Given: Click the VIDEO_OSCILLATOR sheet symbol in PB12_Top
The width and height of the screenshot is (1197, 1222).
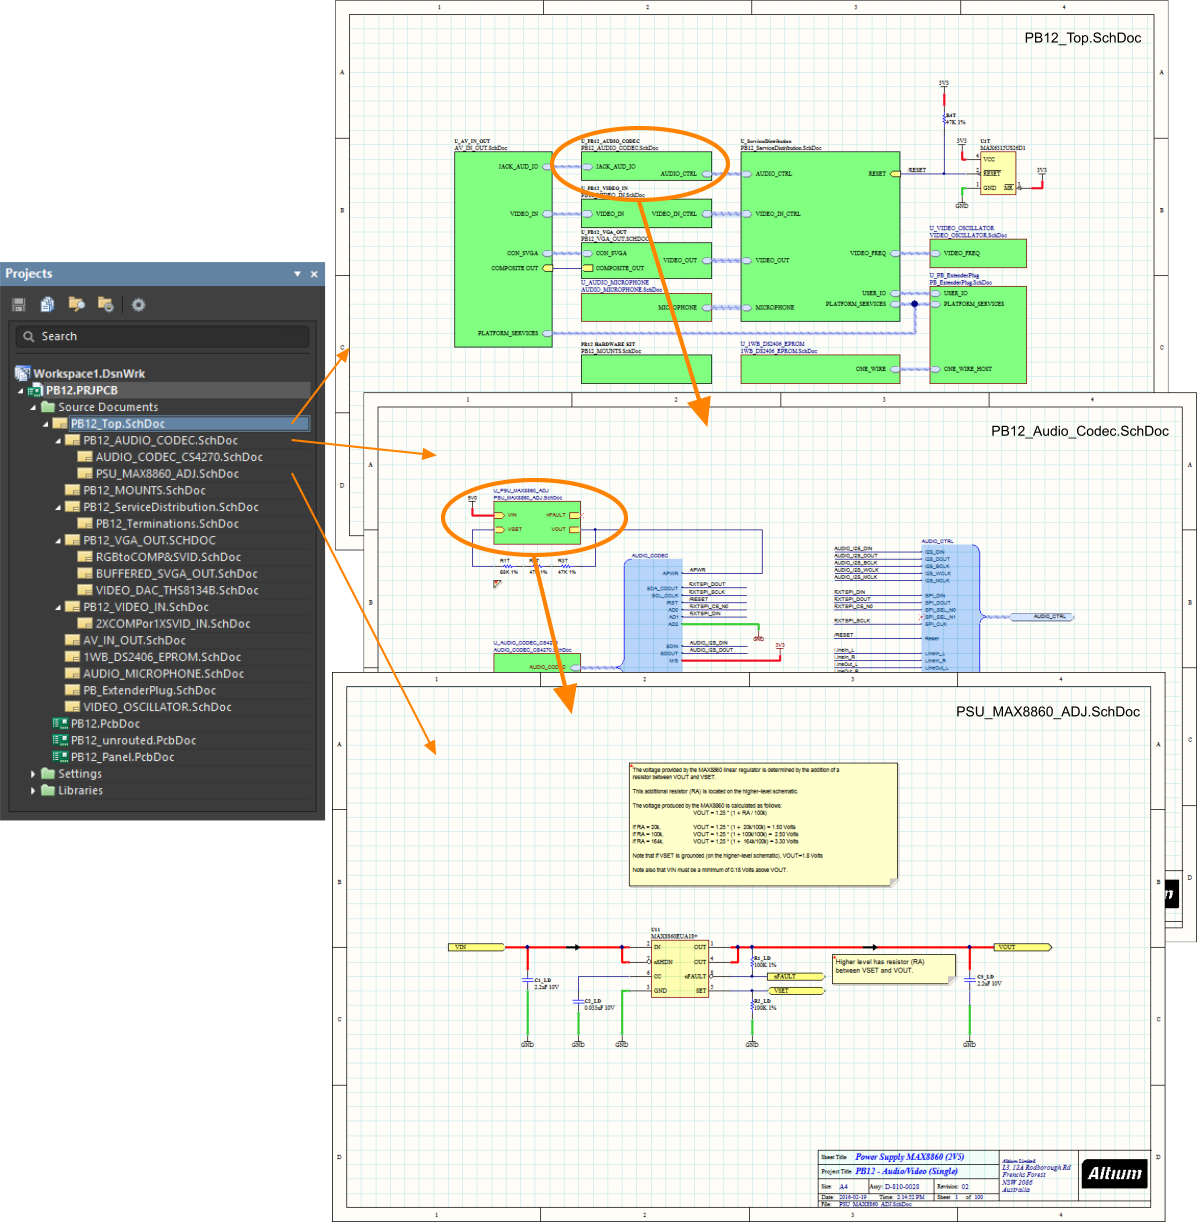Looking at the screenshot, I should [x=978, y=253].
